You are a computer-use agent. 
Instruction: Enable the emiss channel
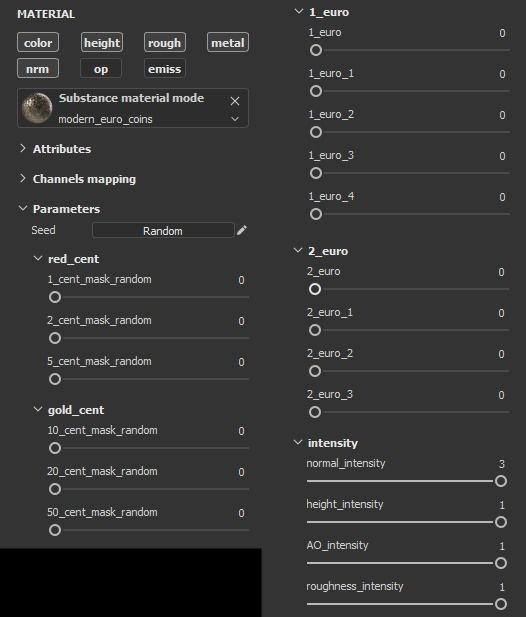pyautogui.click(x=164, y=69)
